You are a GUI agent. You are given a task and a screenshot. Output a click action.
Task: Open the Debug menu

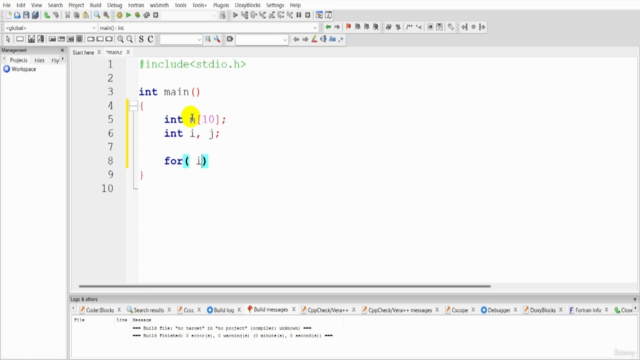[x=115, y=5]
